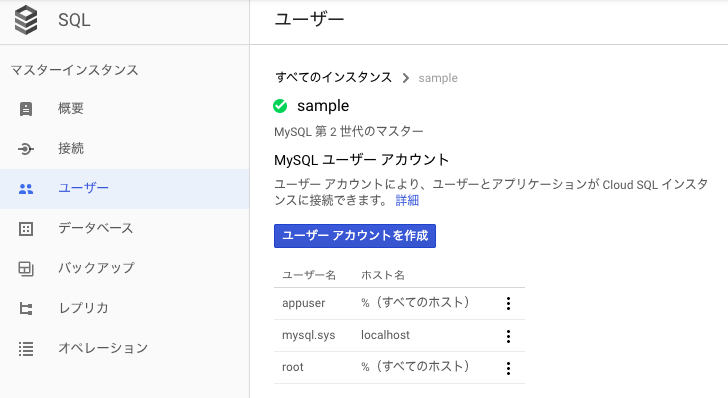728x398 pixels.
Task: Click the 接続 connection icon
Action: (26, 149)
